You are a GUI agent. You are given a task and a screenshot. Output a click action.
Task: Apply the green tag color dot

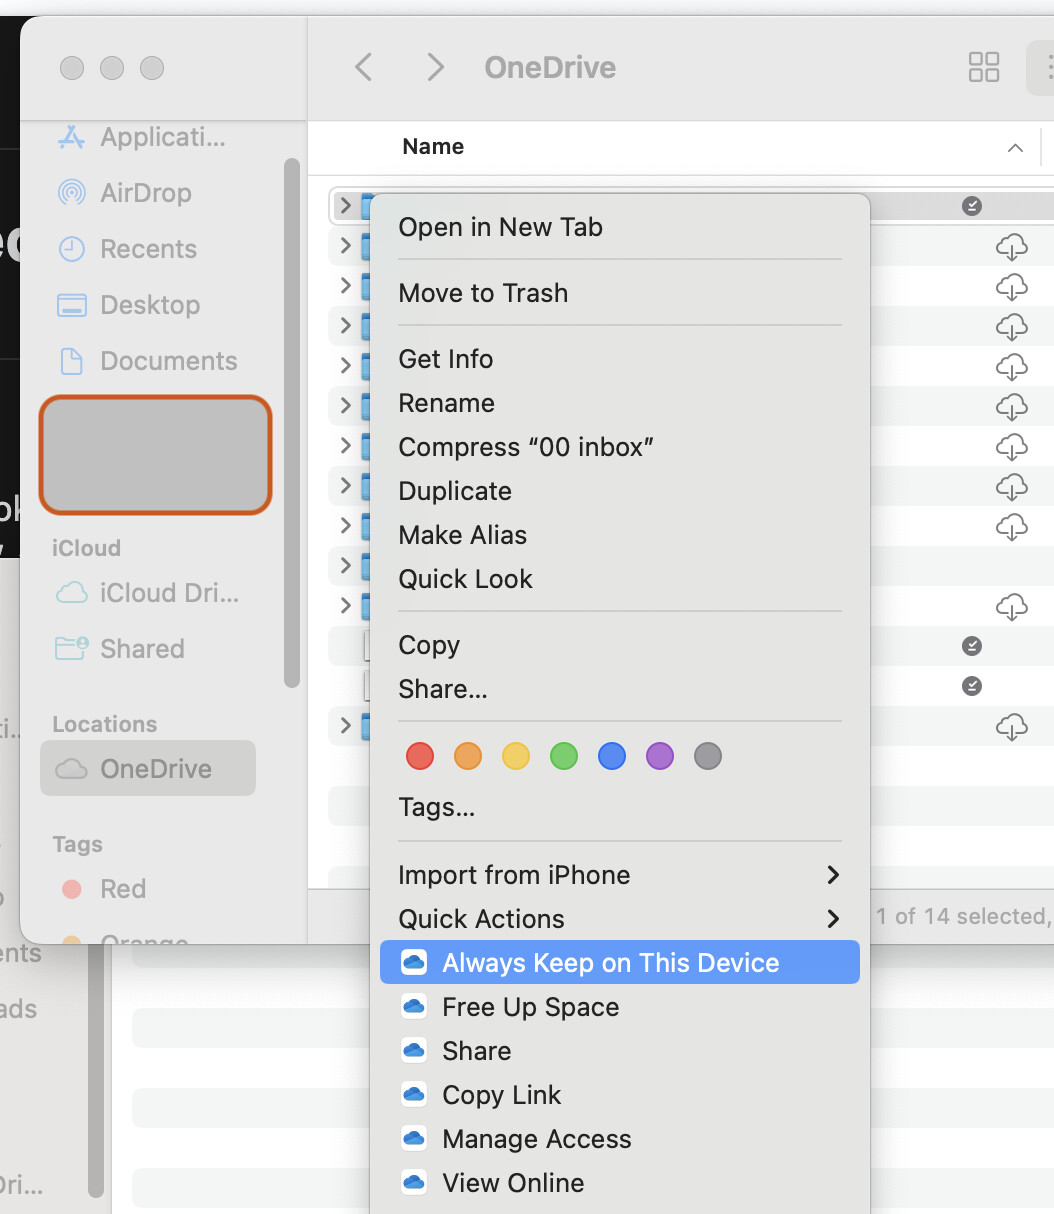564,756
